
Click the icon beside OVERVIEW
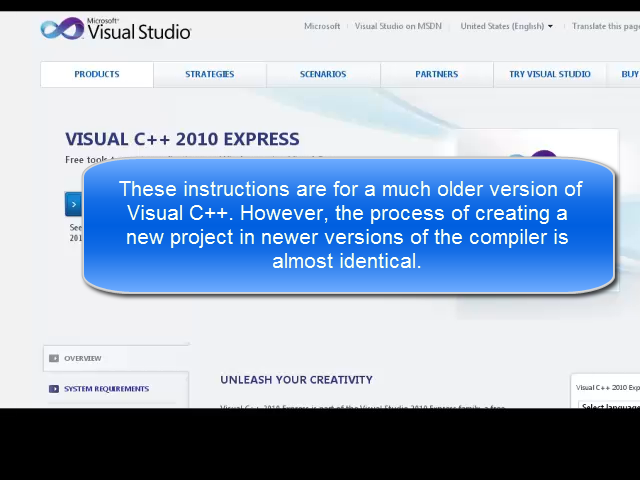click(54, 358)
